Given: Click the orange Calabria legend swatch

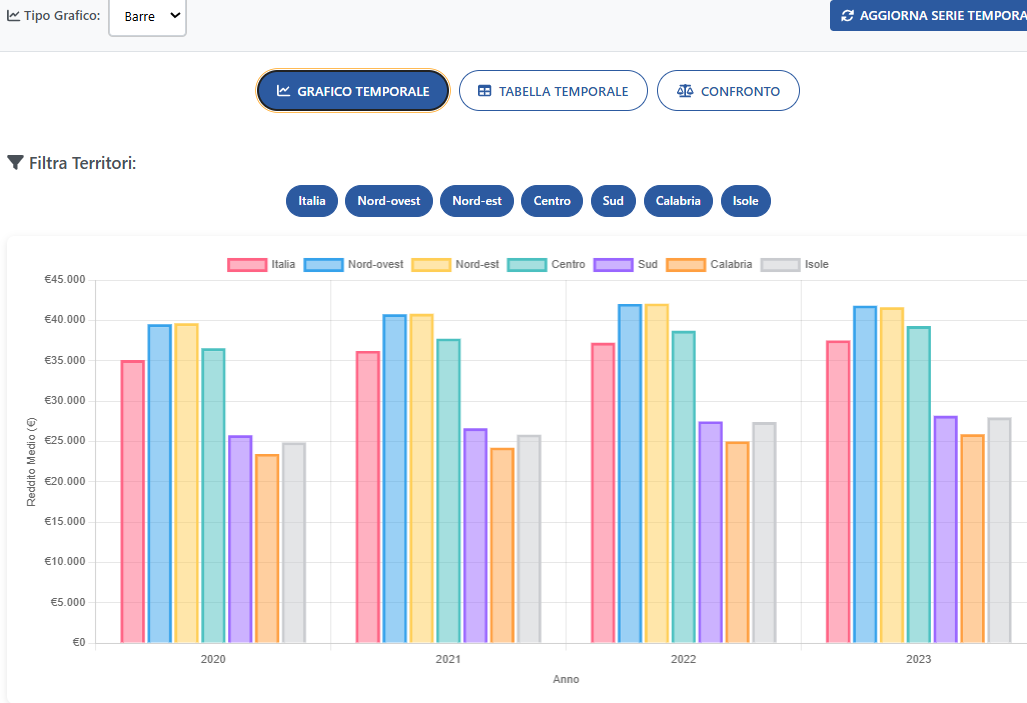Looking at the screenshot, I should pyautogui.click(x=686, y=265).
